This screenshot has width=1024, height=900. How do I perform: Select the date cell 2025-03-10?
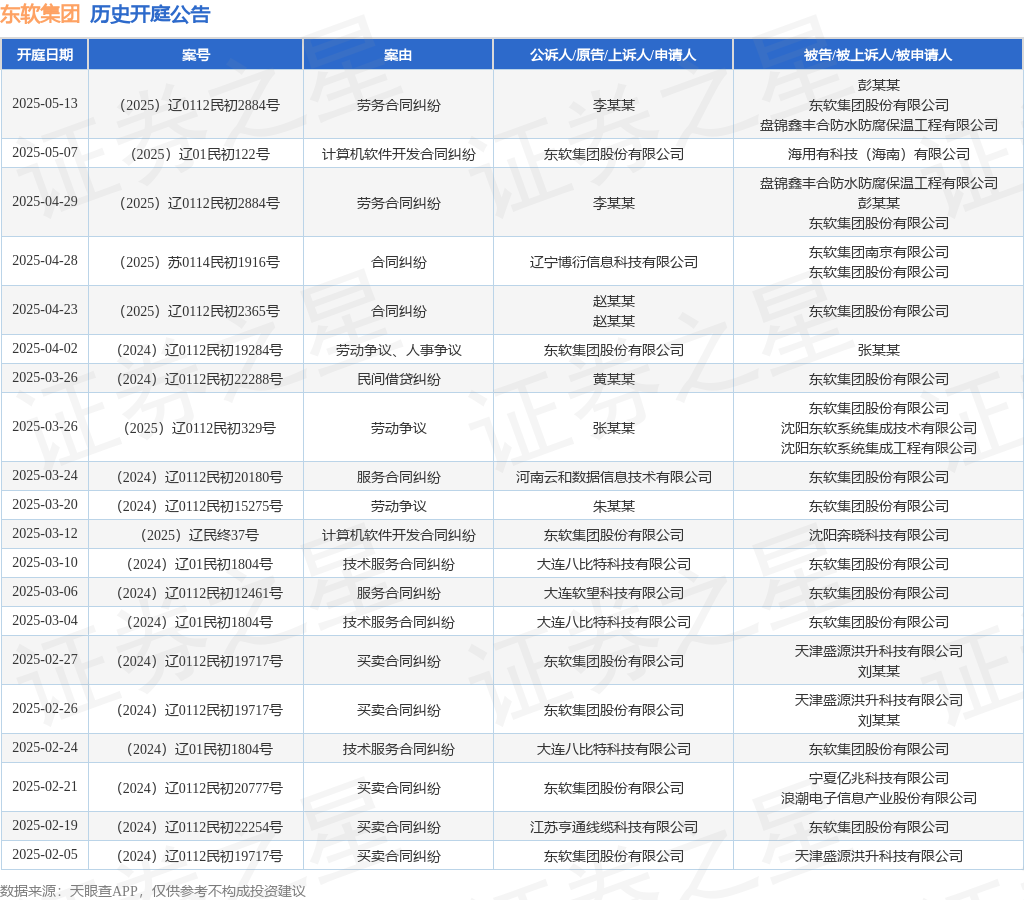point(44,562)
